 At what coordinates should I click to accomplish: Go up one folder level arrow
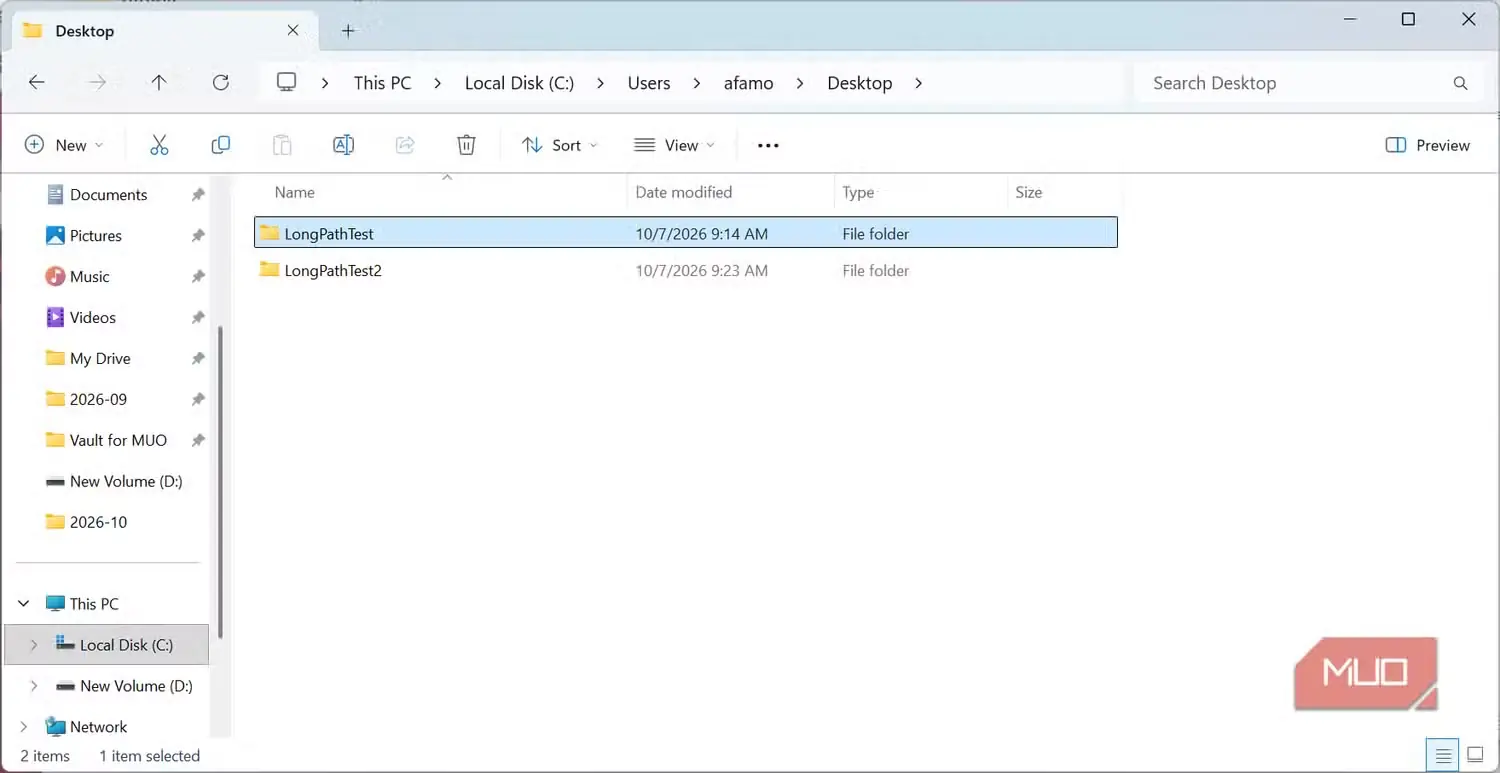(159, 83)
